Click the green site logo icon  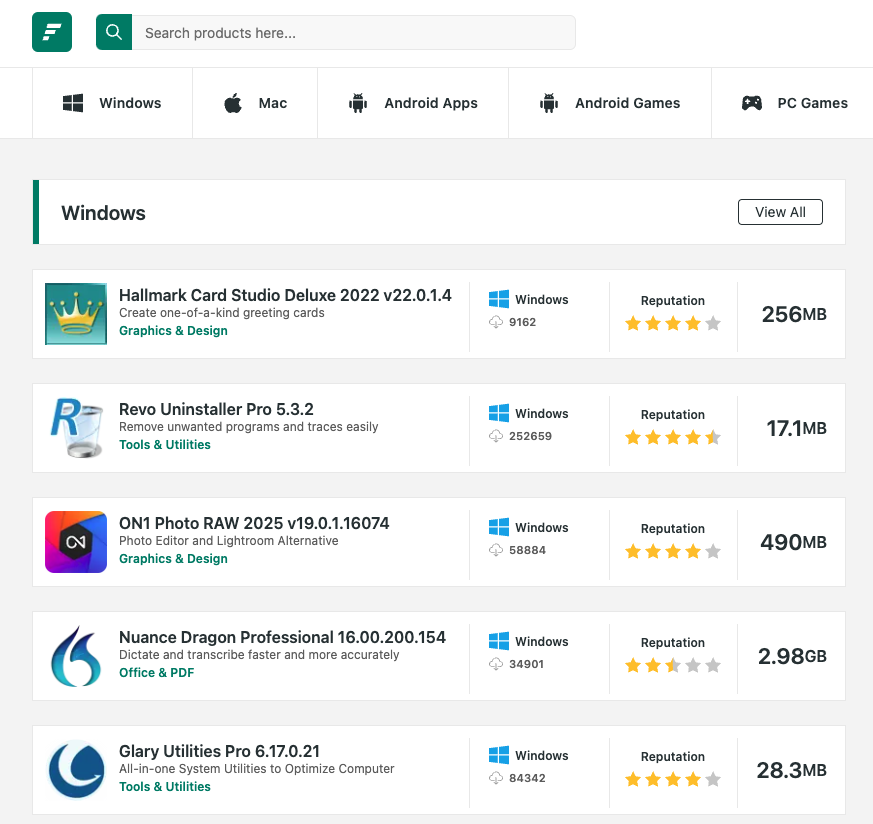coord(52,32)
